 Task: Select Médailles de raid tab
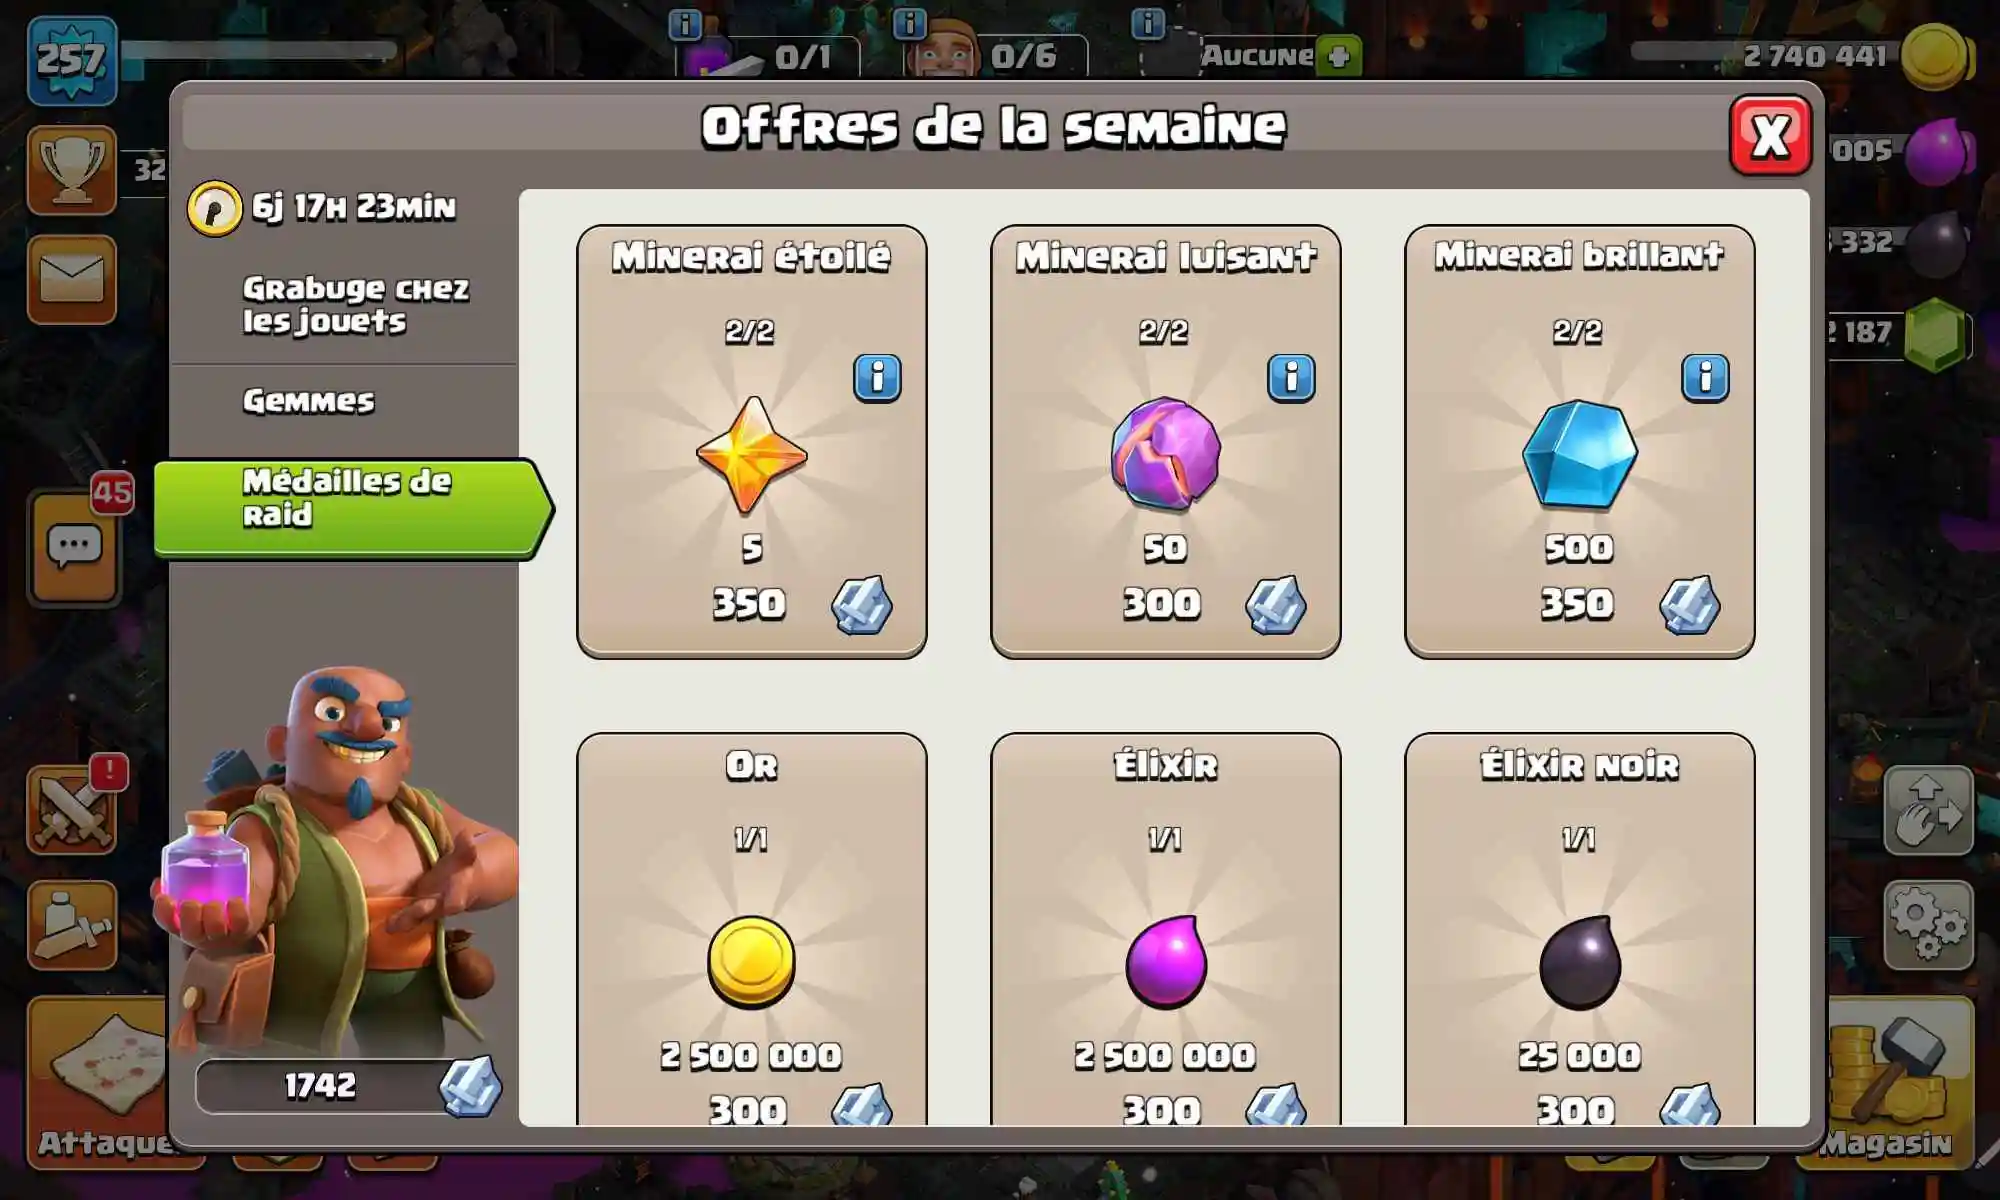[x=352, y=507]
